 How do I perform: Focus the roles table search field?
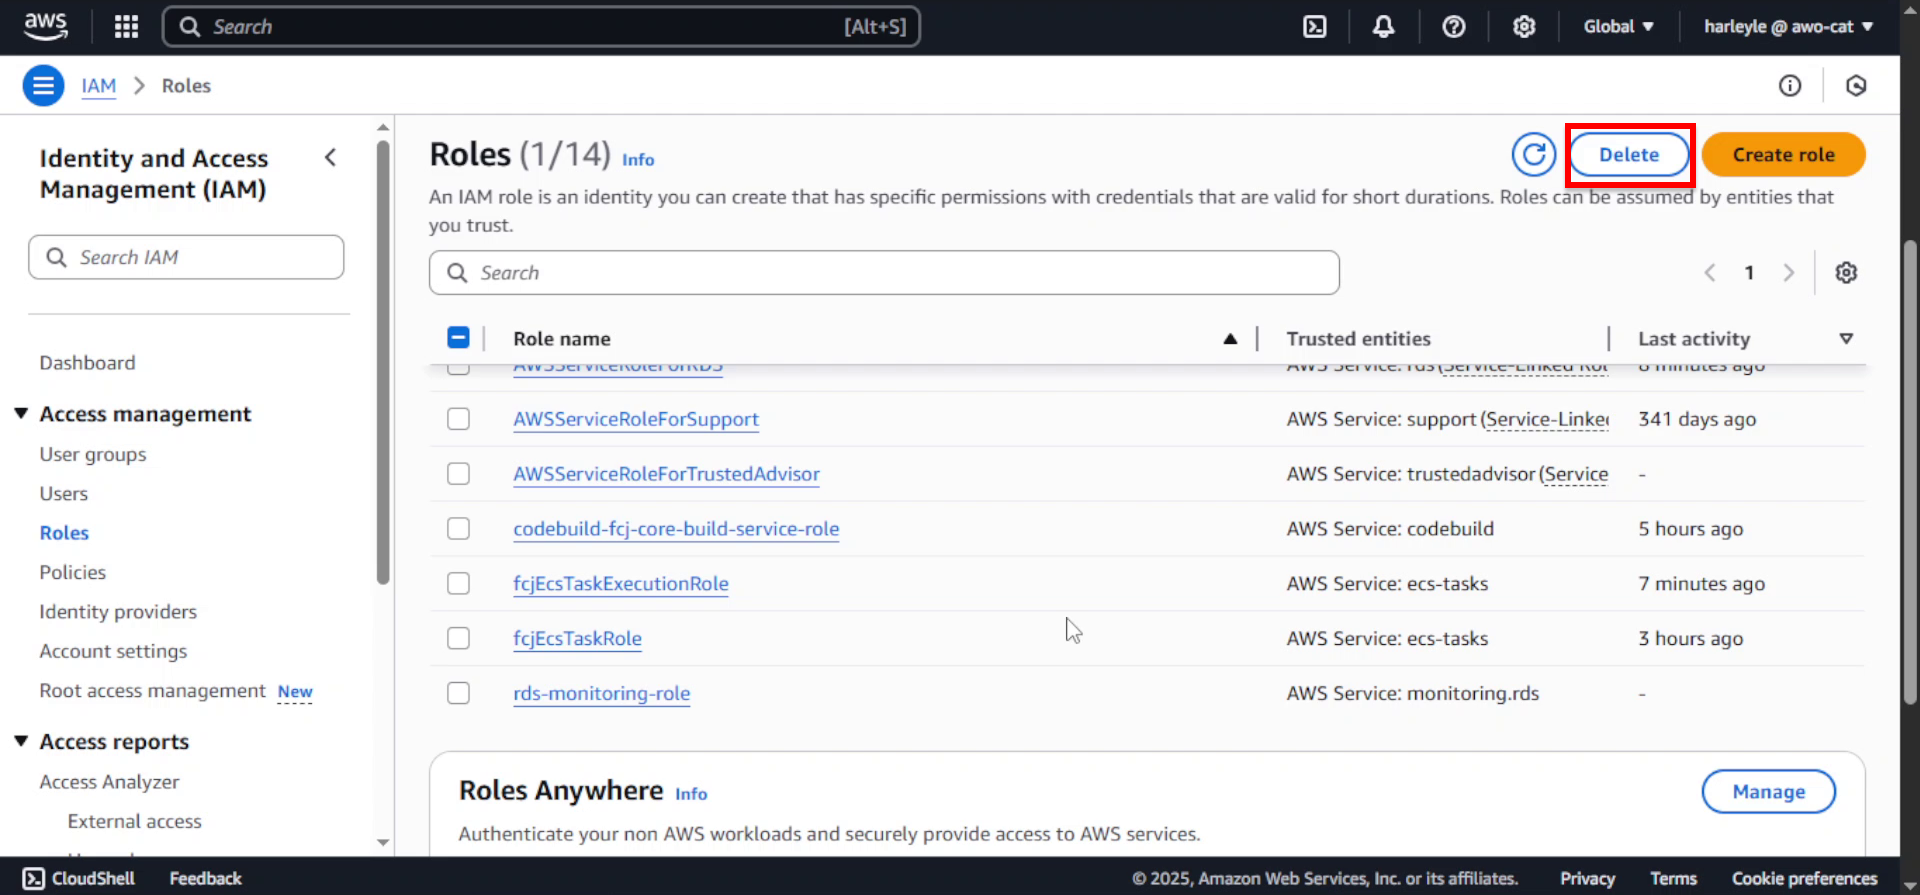pyautogui.click(x=884, y=273)
